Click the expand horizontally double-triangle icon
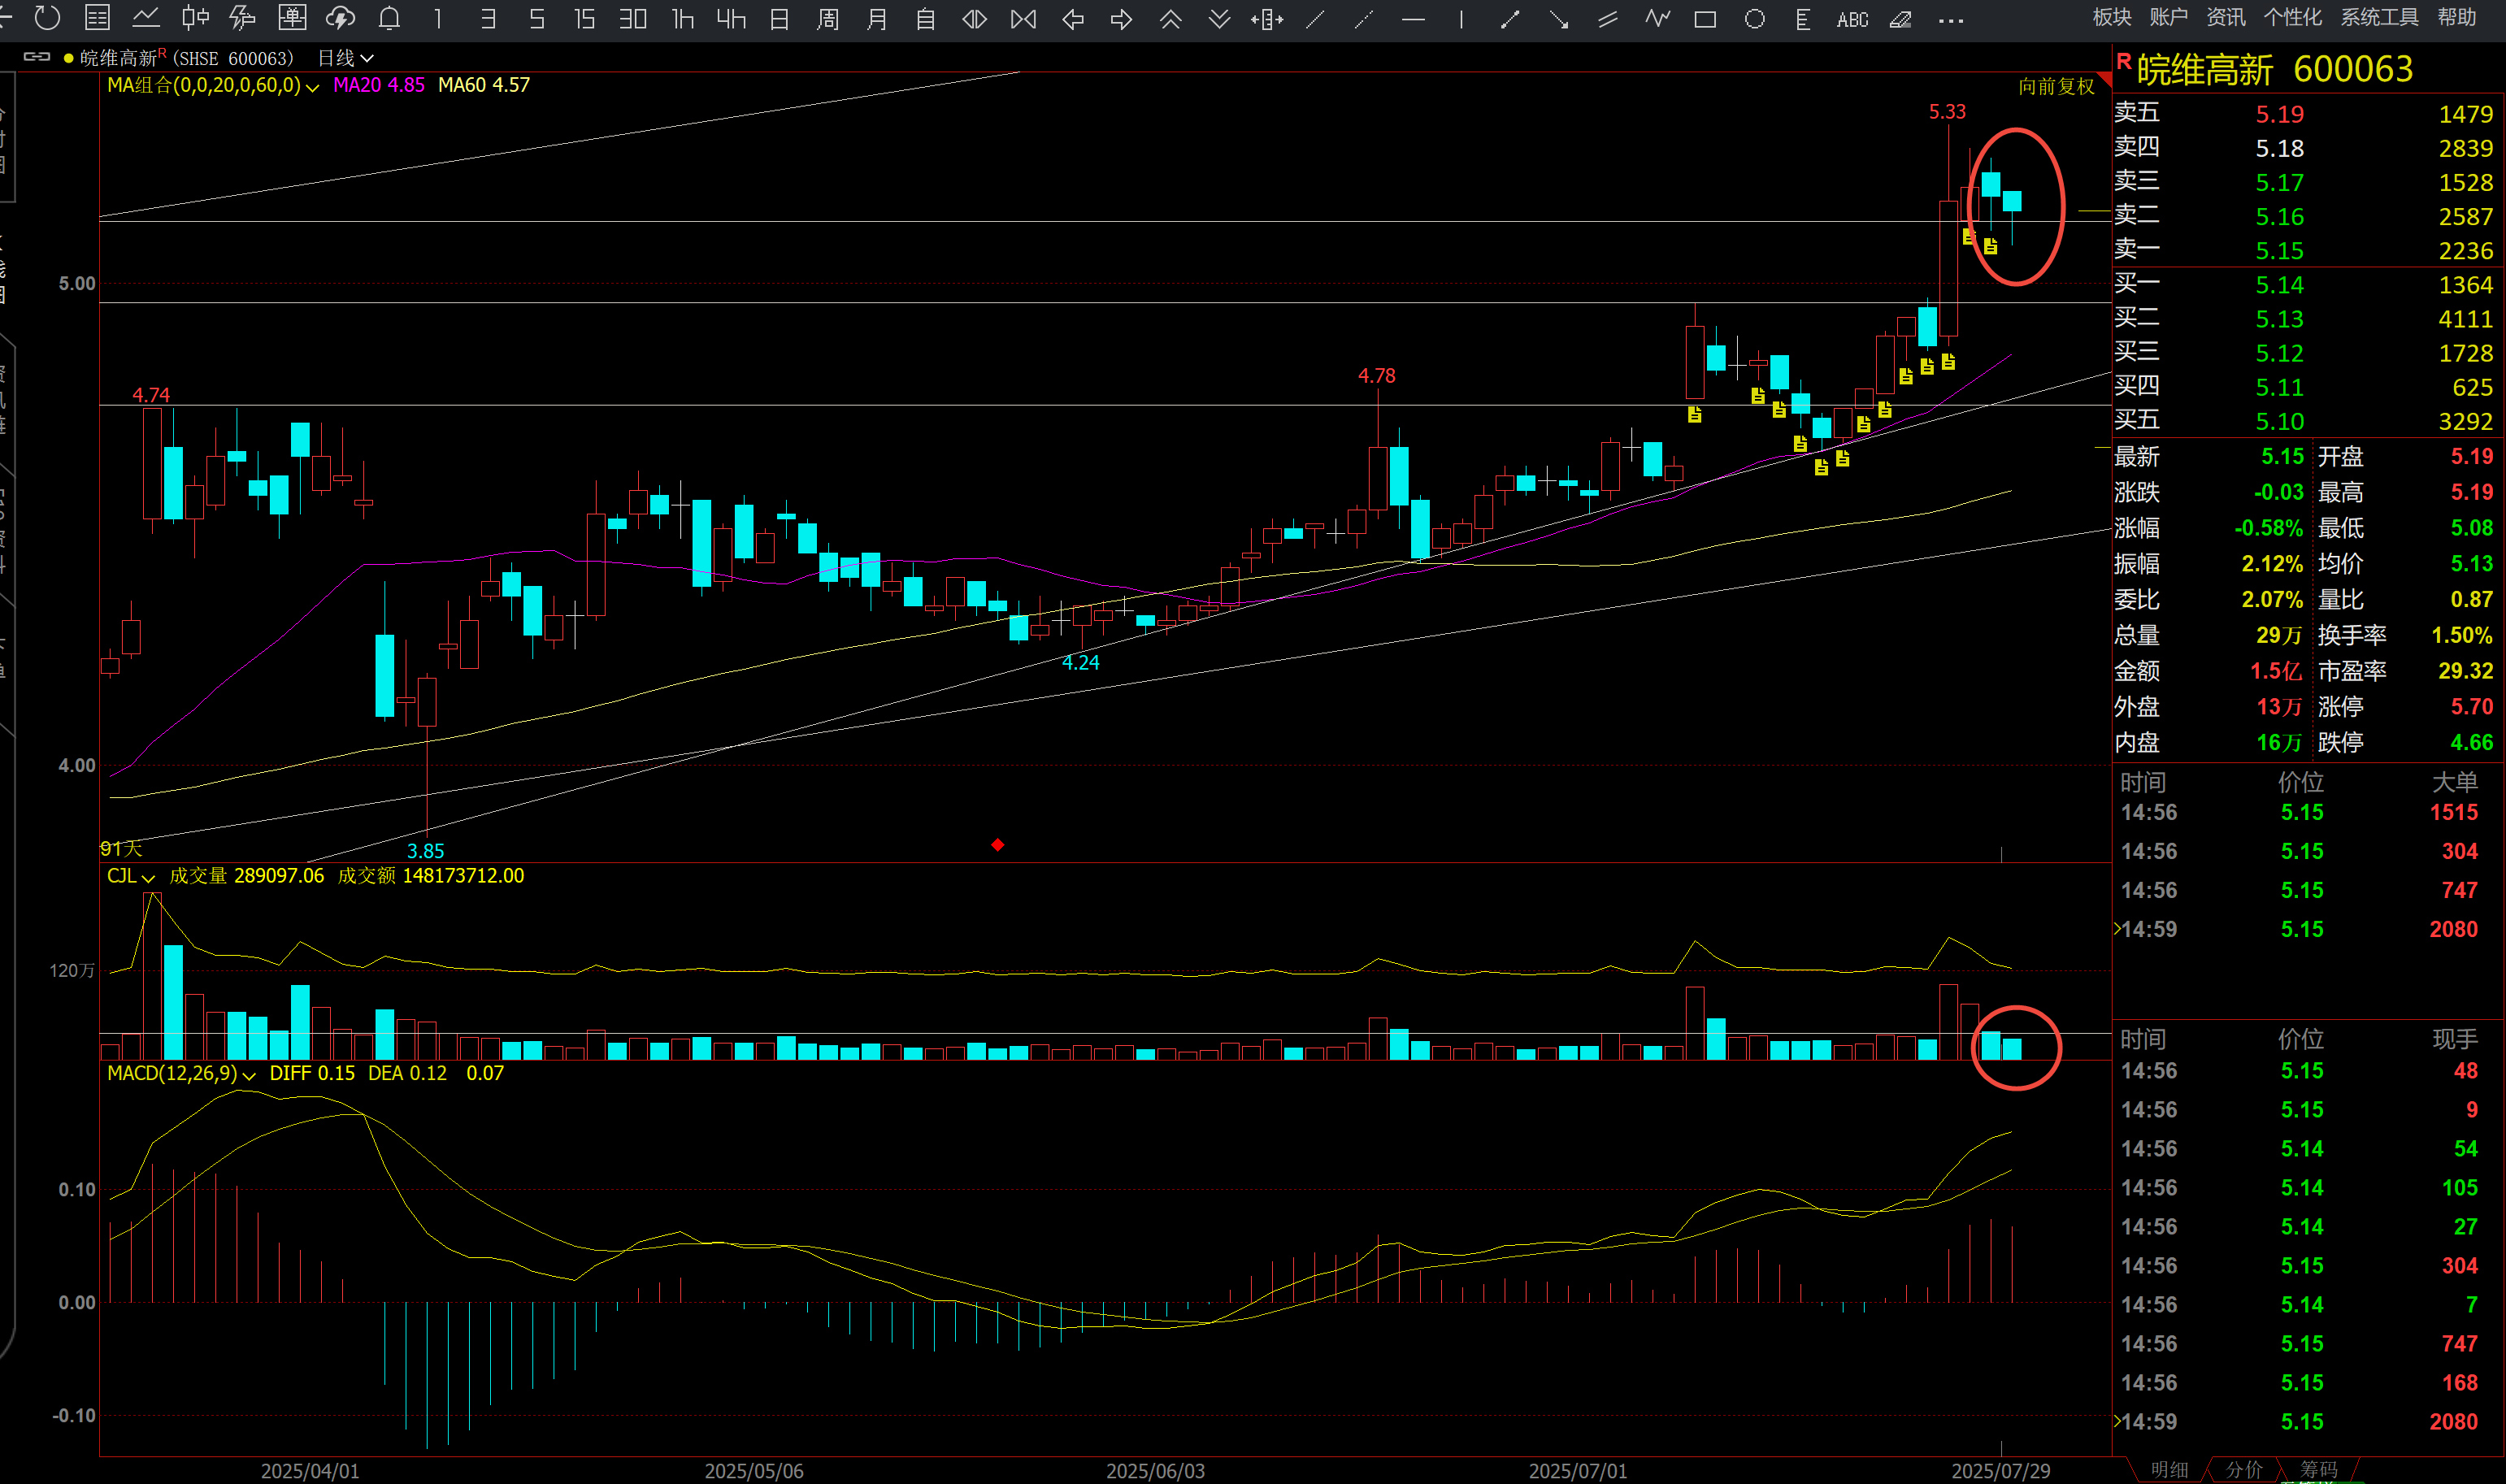 click(975, 19)
